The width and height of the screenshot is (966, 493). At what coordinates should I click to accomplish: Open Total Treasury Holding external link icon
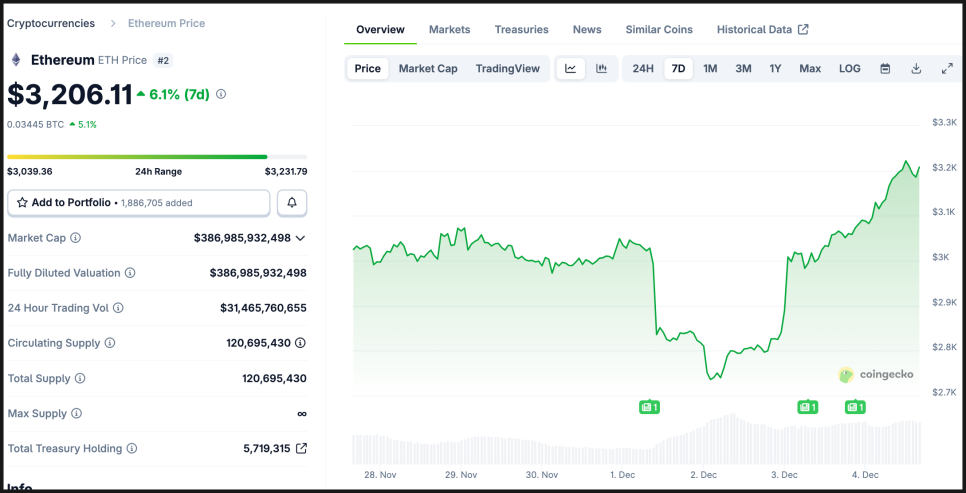301,449
